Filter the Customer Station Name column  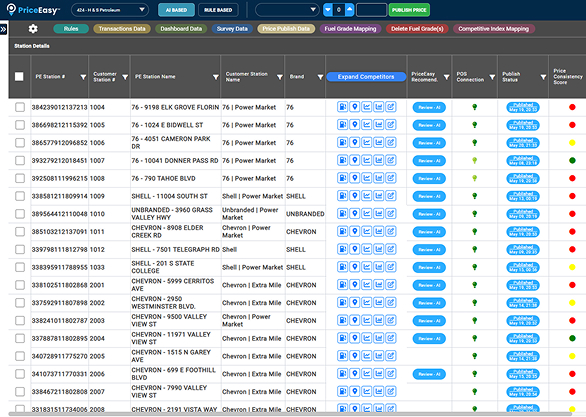point(280,77)
